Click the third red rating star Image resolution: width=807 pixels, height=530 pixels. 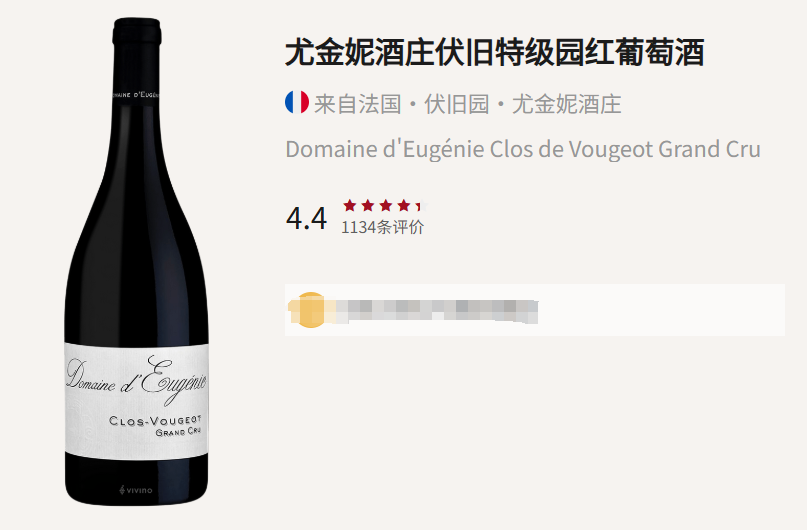pos(386,206)
